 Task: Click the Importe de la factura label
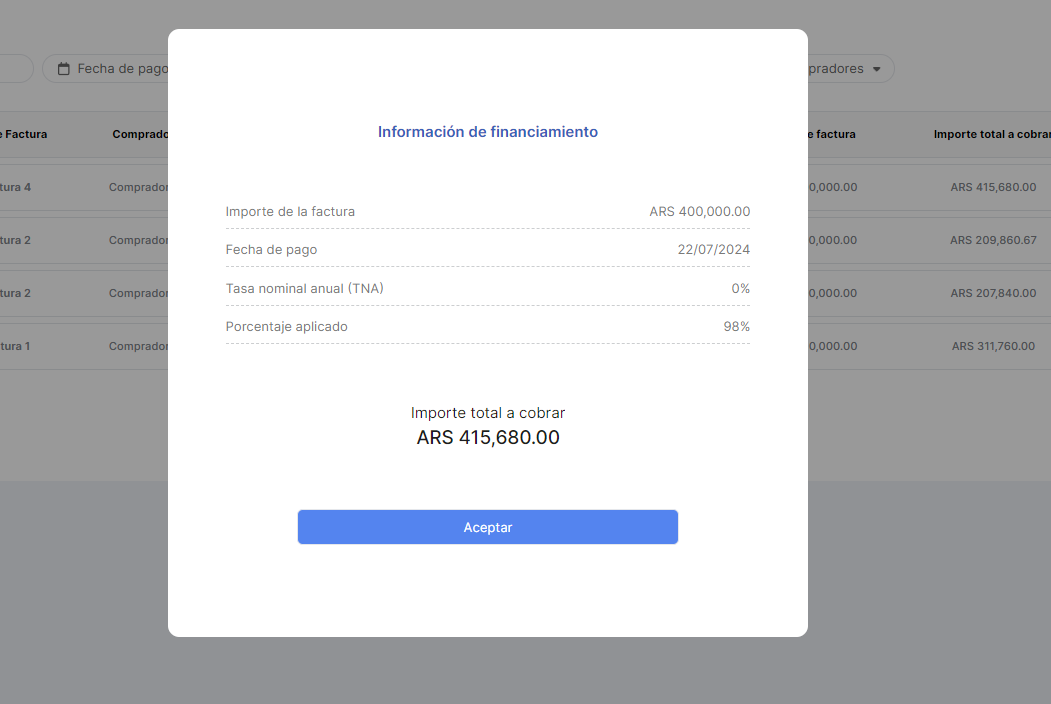point(290,212)
